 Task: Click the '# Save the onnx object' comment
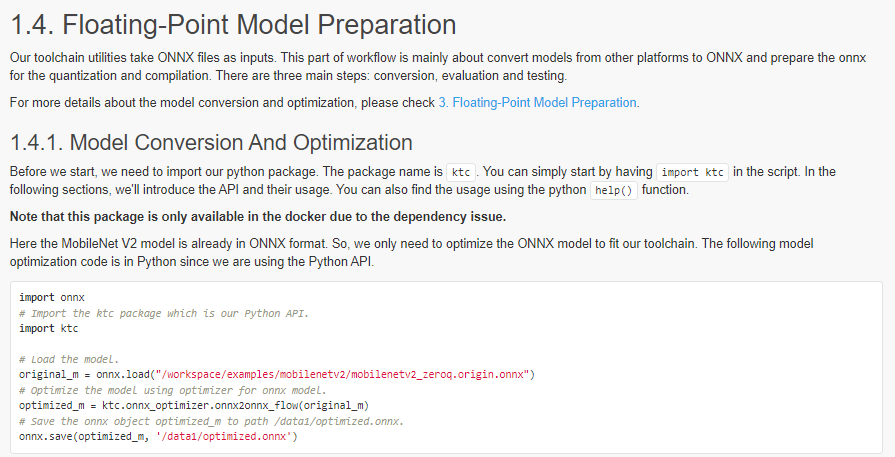(x=211, y=421)
